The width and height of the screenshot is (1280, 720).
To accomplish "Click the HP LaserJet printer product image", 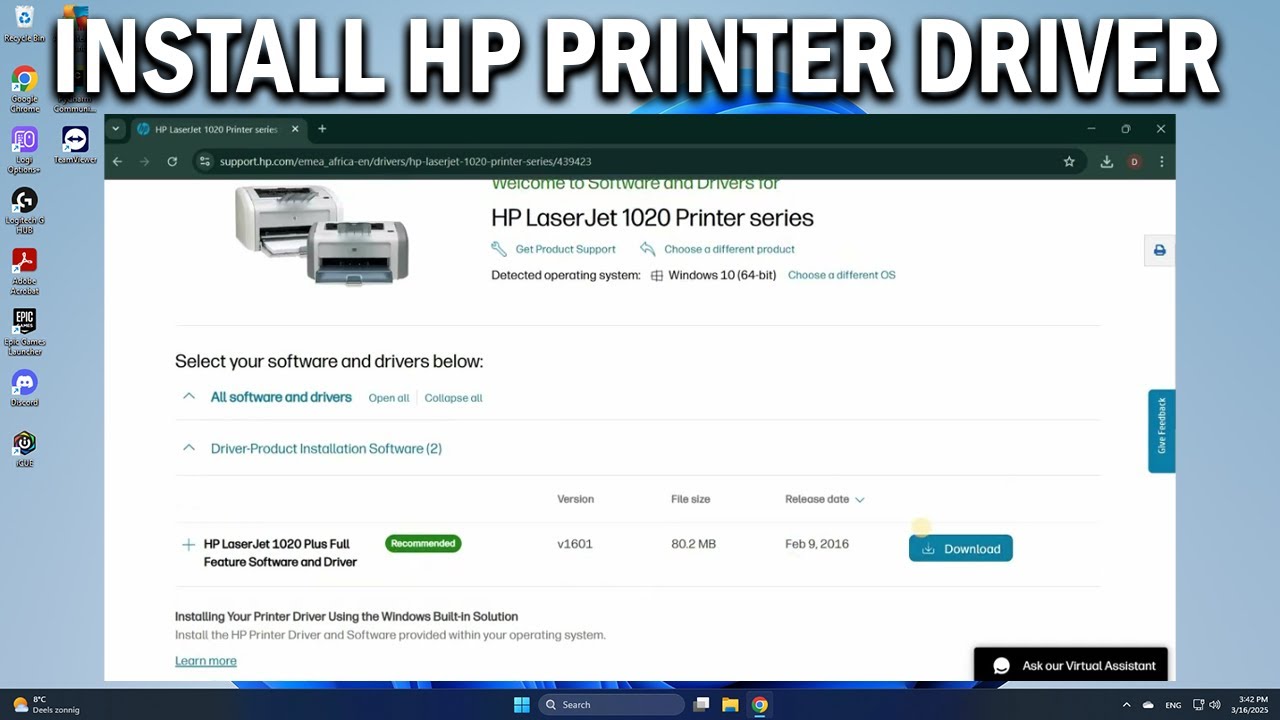I will click(321, 234).
